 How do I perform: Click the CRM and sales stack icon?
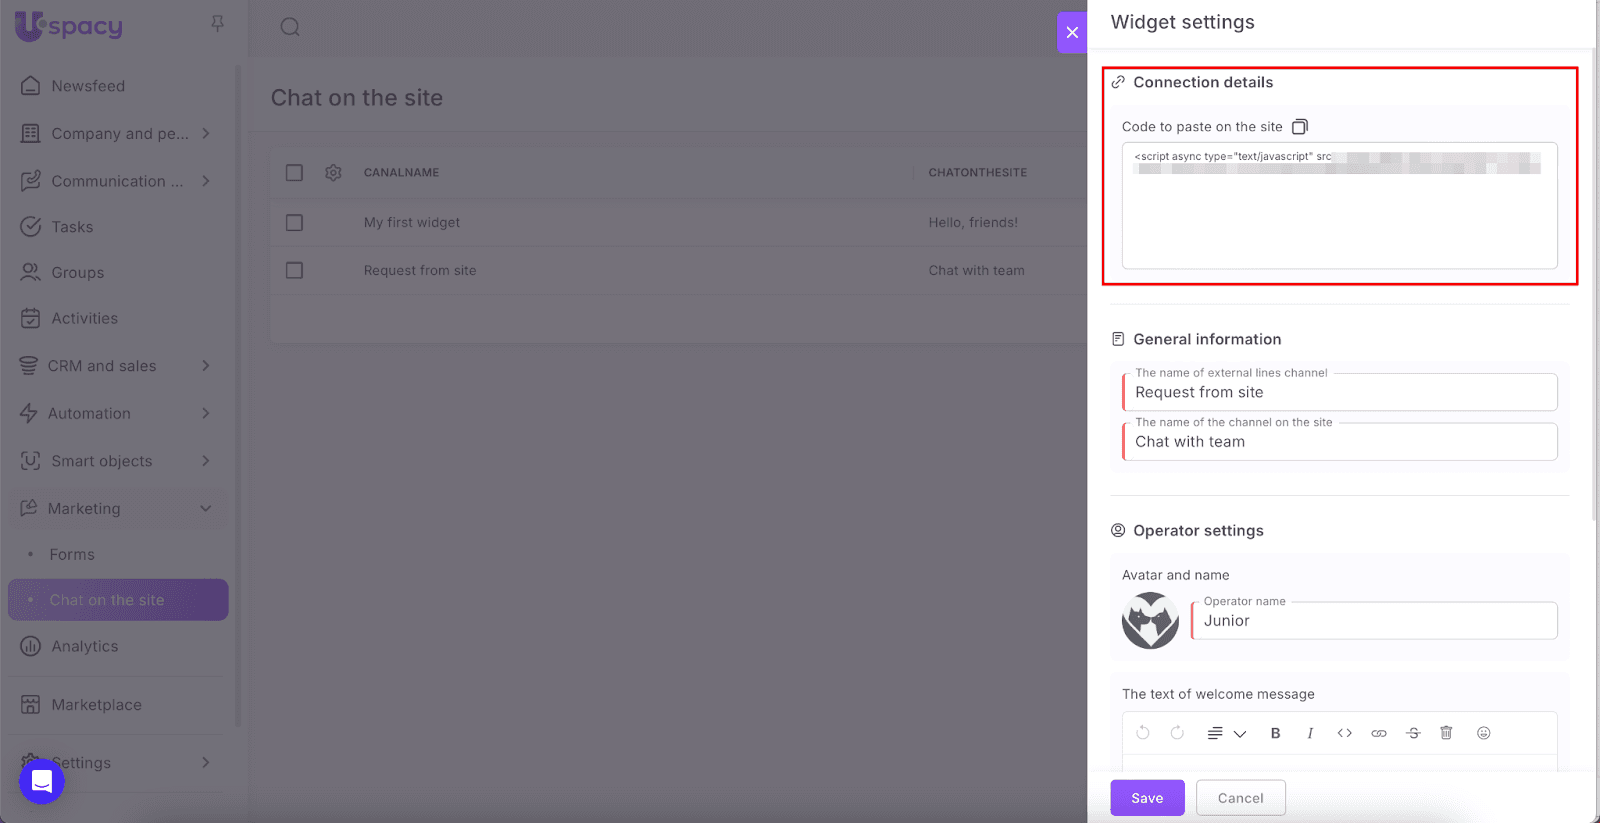(29, 366)
